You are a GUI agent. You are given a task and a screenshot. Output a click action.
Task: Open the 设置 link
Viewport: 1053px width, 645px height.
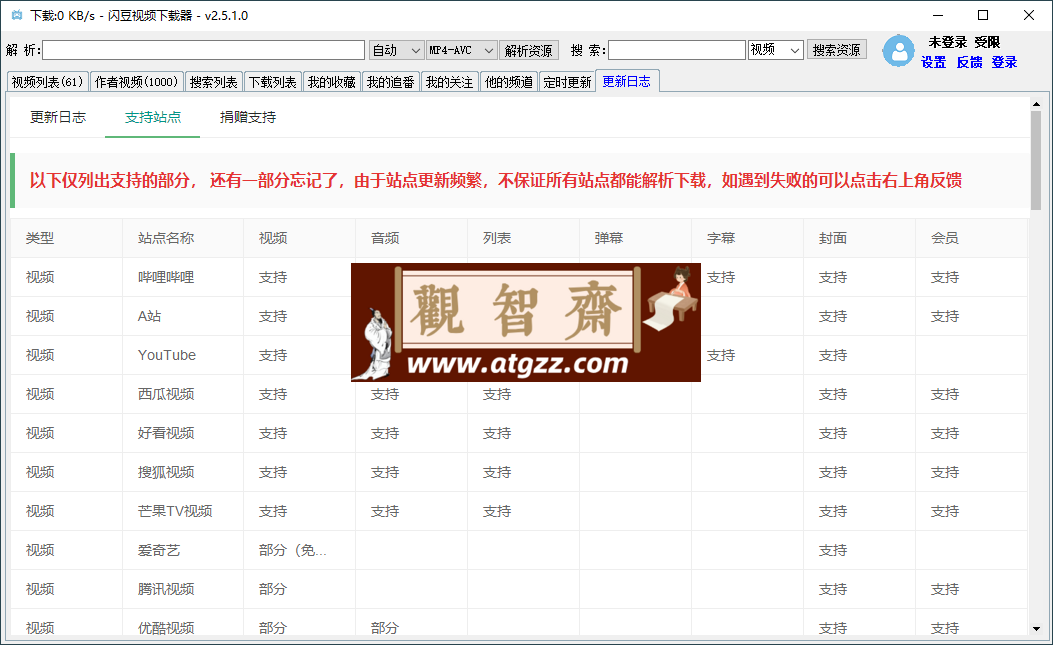click(933, 62)
